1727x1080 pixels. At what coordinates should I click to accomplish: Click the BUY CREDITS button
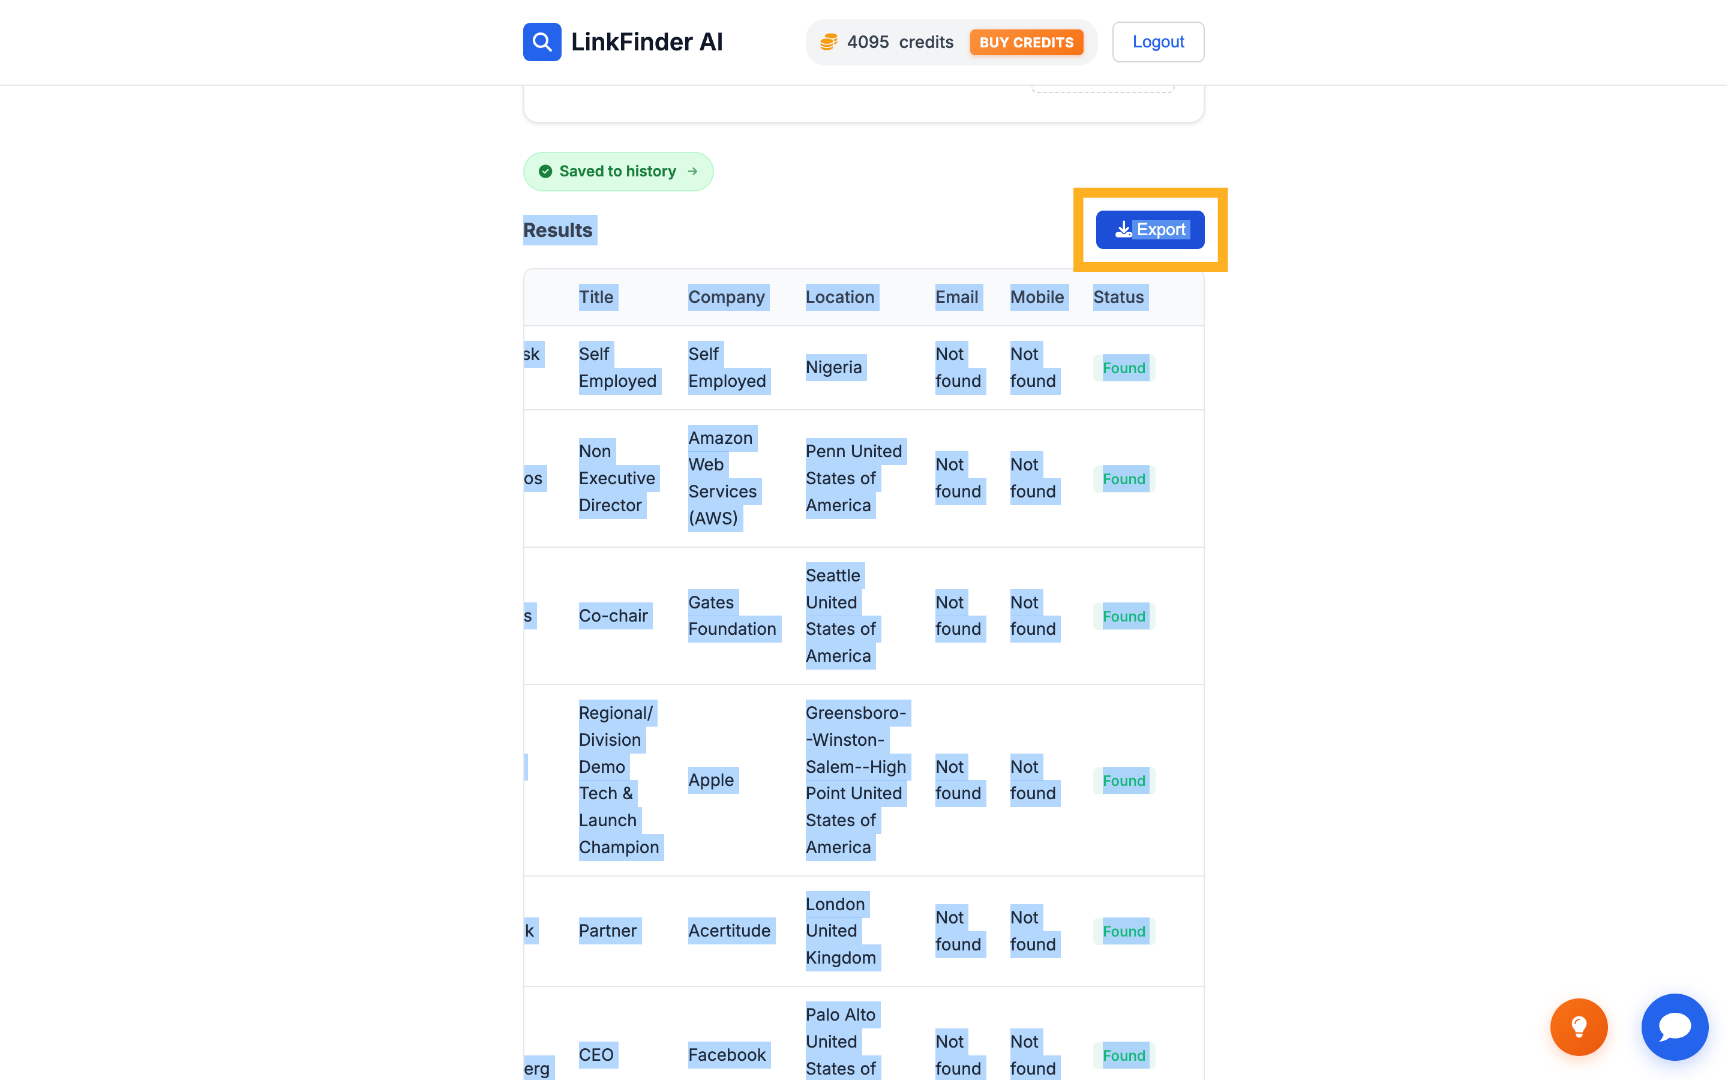[x=1026, y=42]
